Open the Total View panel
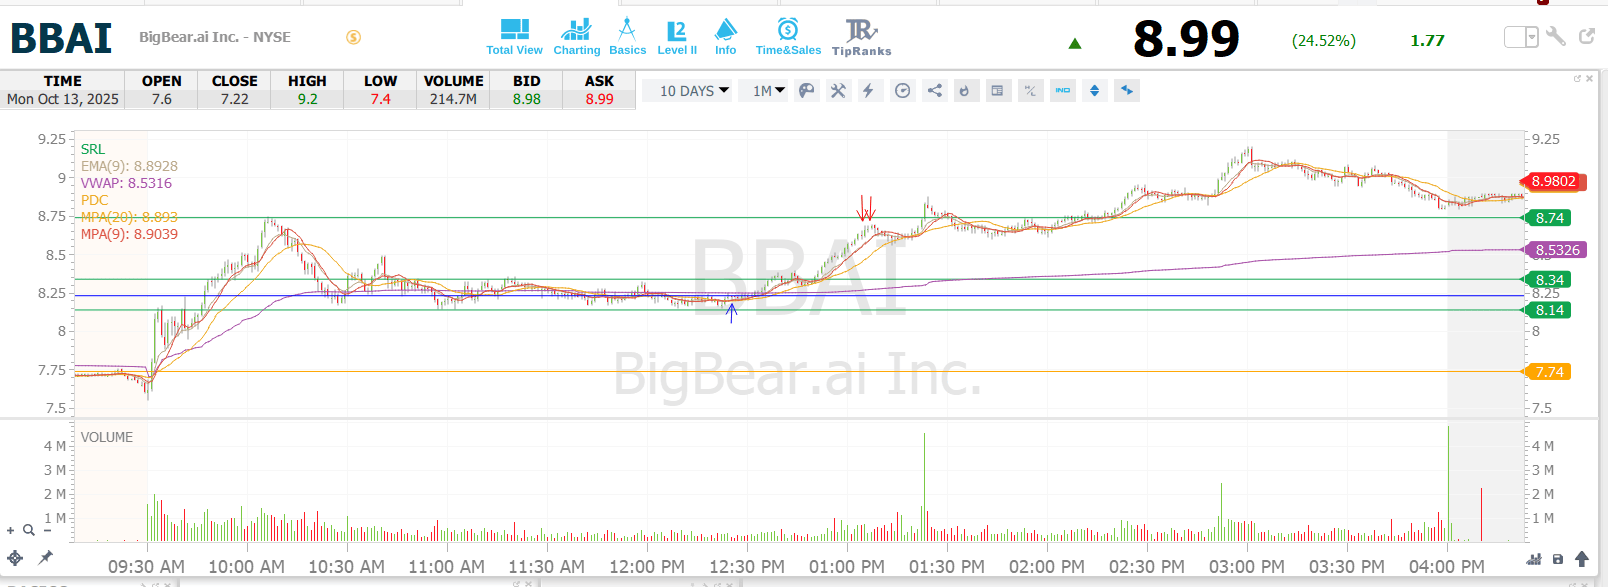Image resolution: width=1608 pixels, height=587 pixels. [x=514, y=37]
